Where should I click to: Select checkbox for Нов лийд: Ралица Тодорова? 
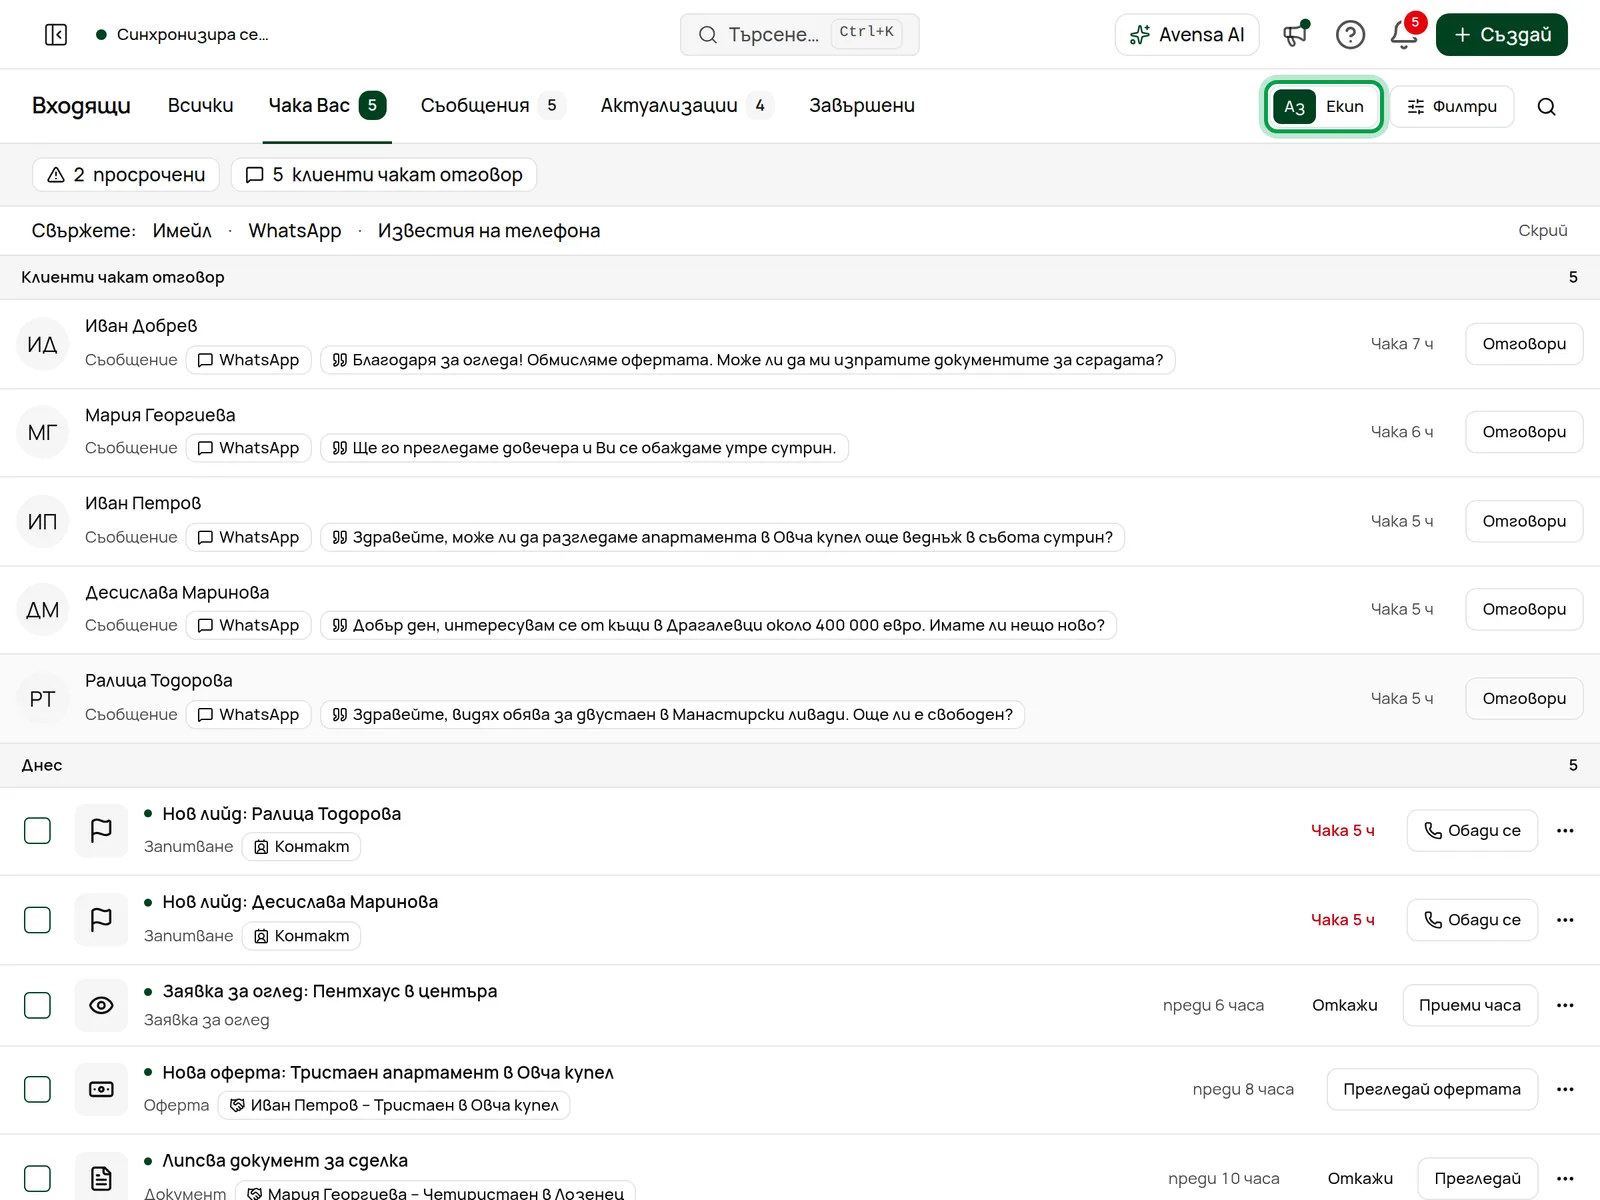coord(37,831)
